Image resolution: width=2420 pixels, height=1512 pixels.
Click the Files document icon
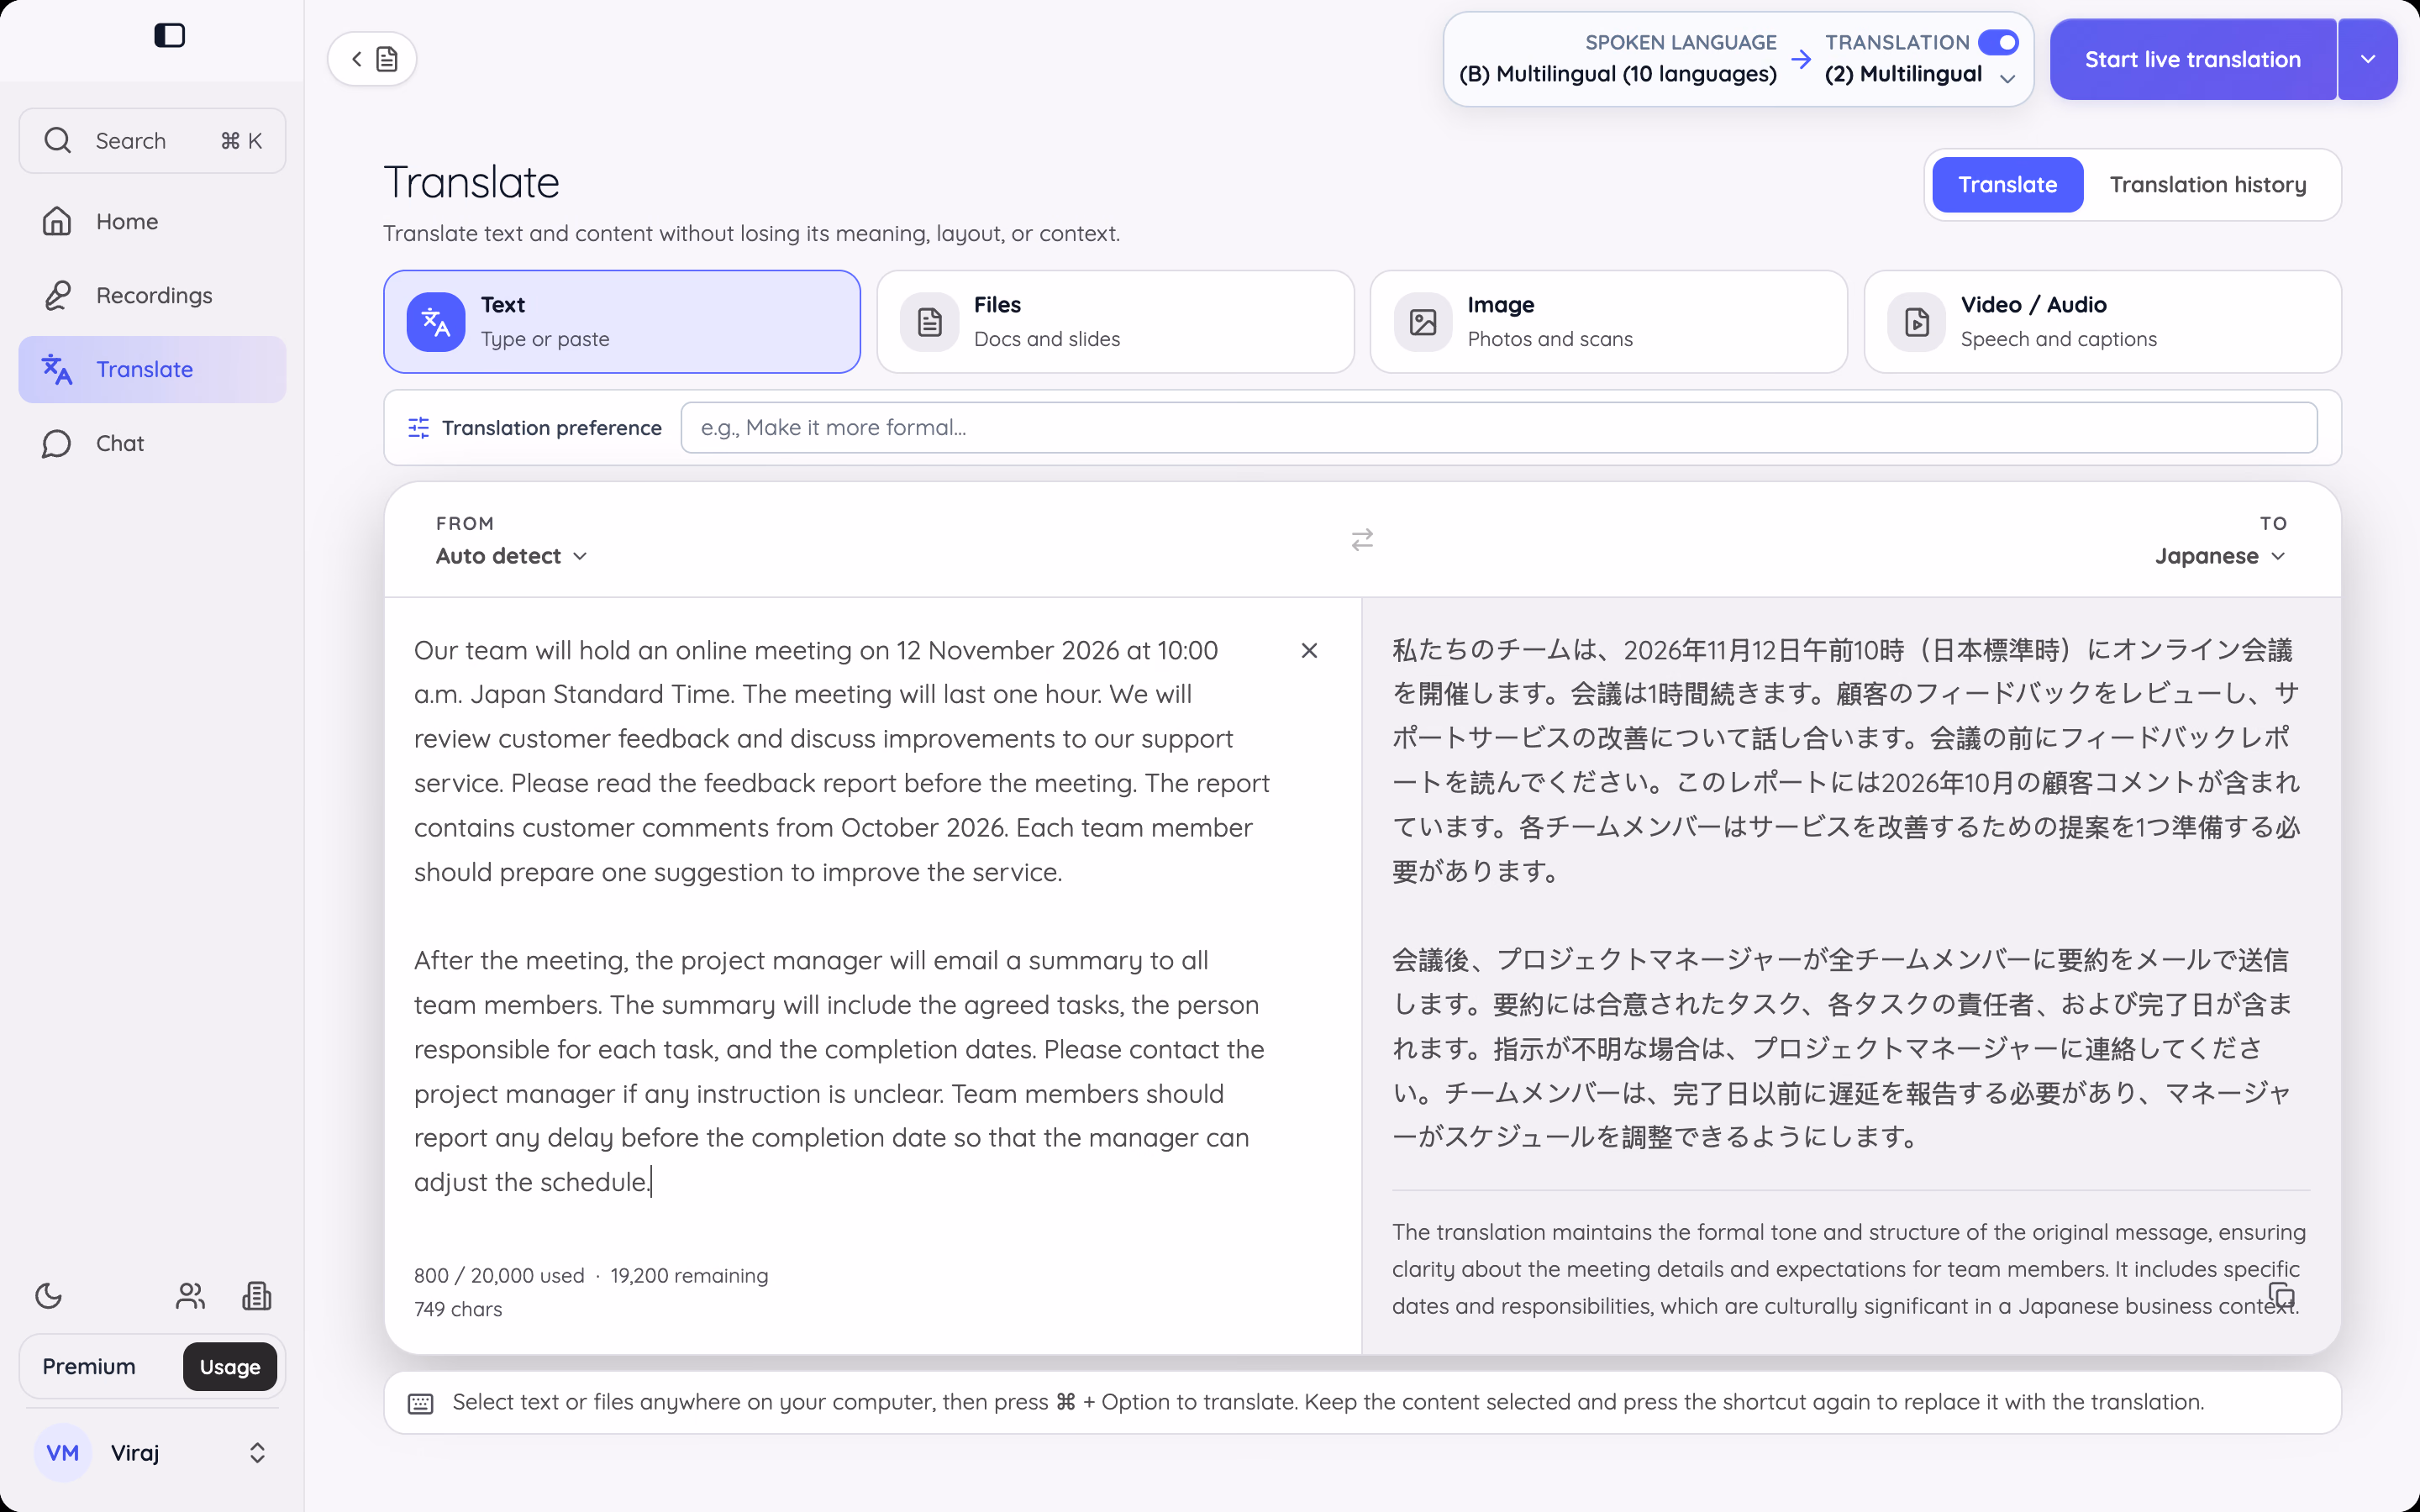coord(930,322)
